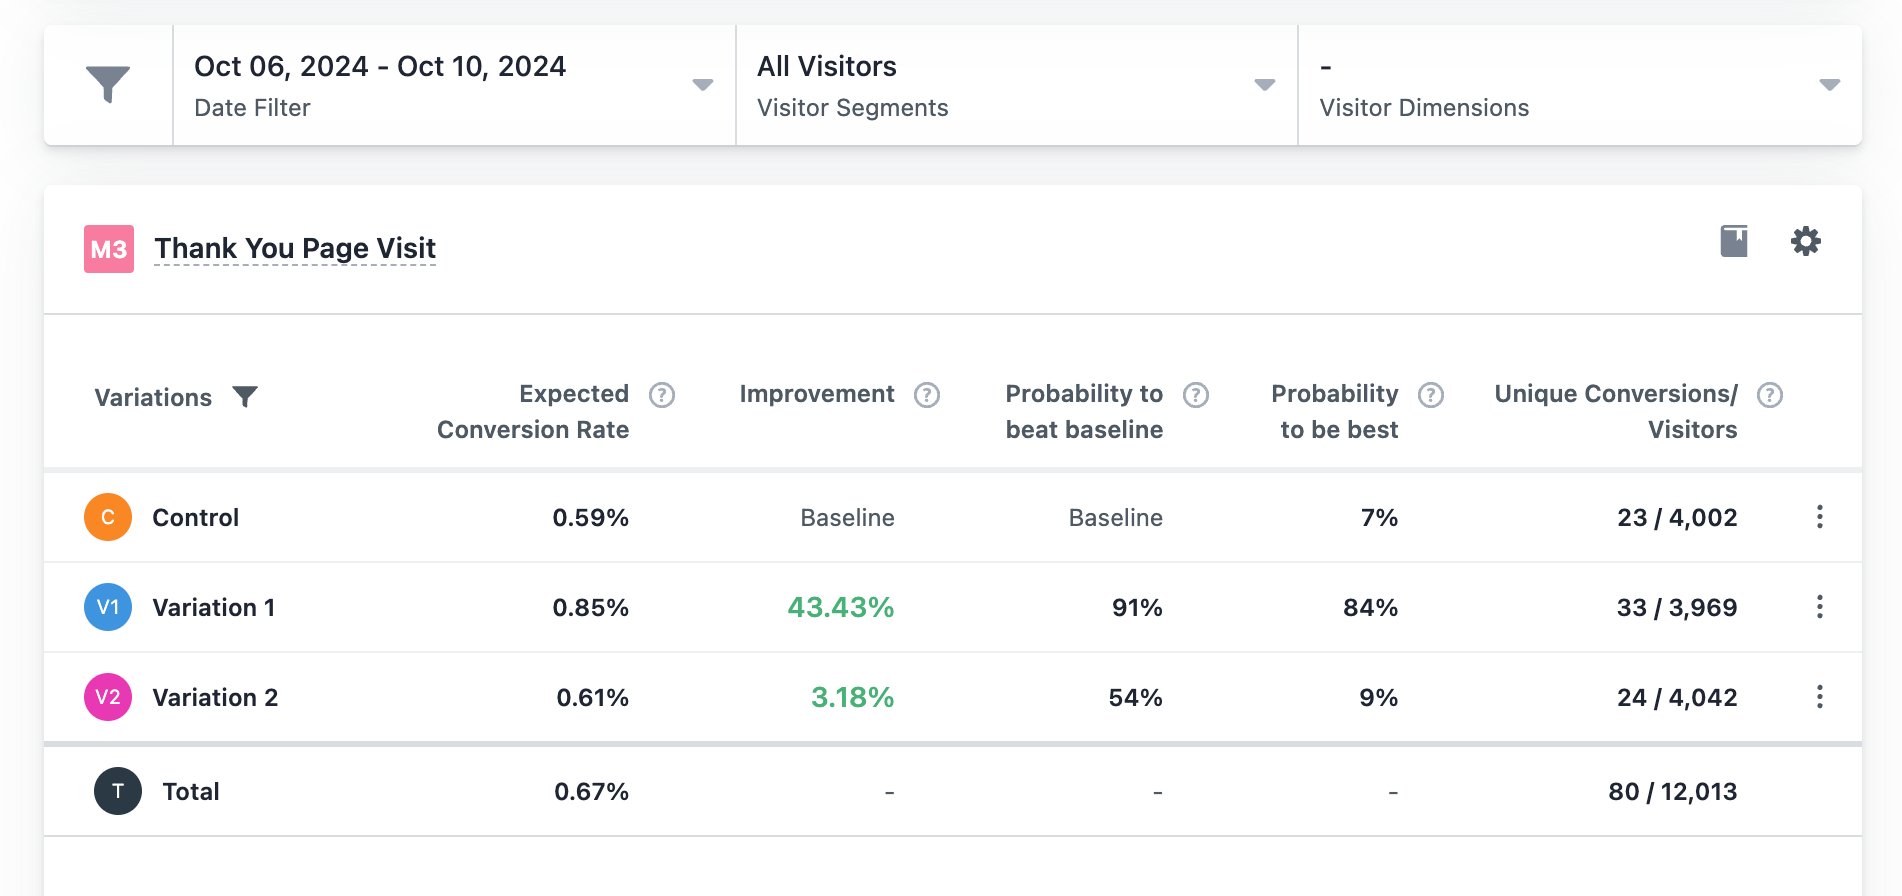
Task: Click the Improvement column header
Action: [x=817, y=394]
